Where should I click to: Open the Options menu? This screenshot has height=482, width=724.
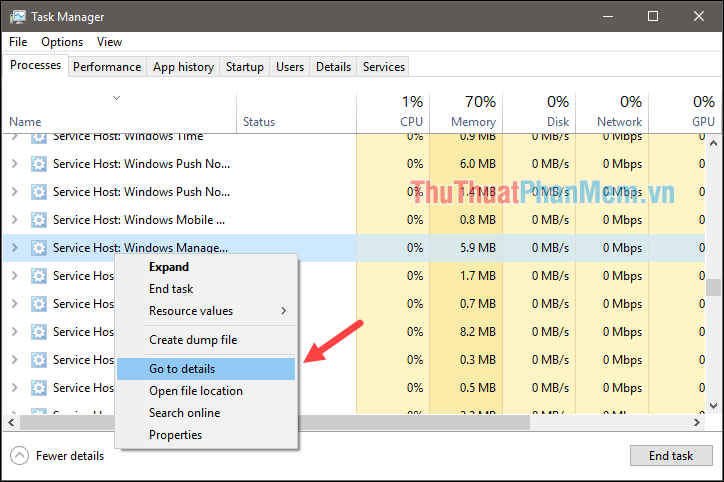pos(62,42)
